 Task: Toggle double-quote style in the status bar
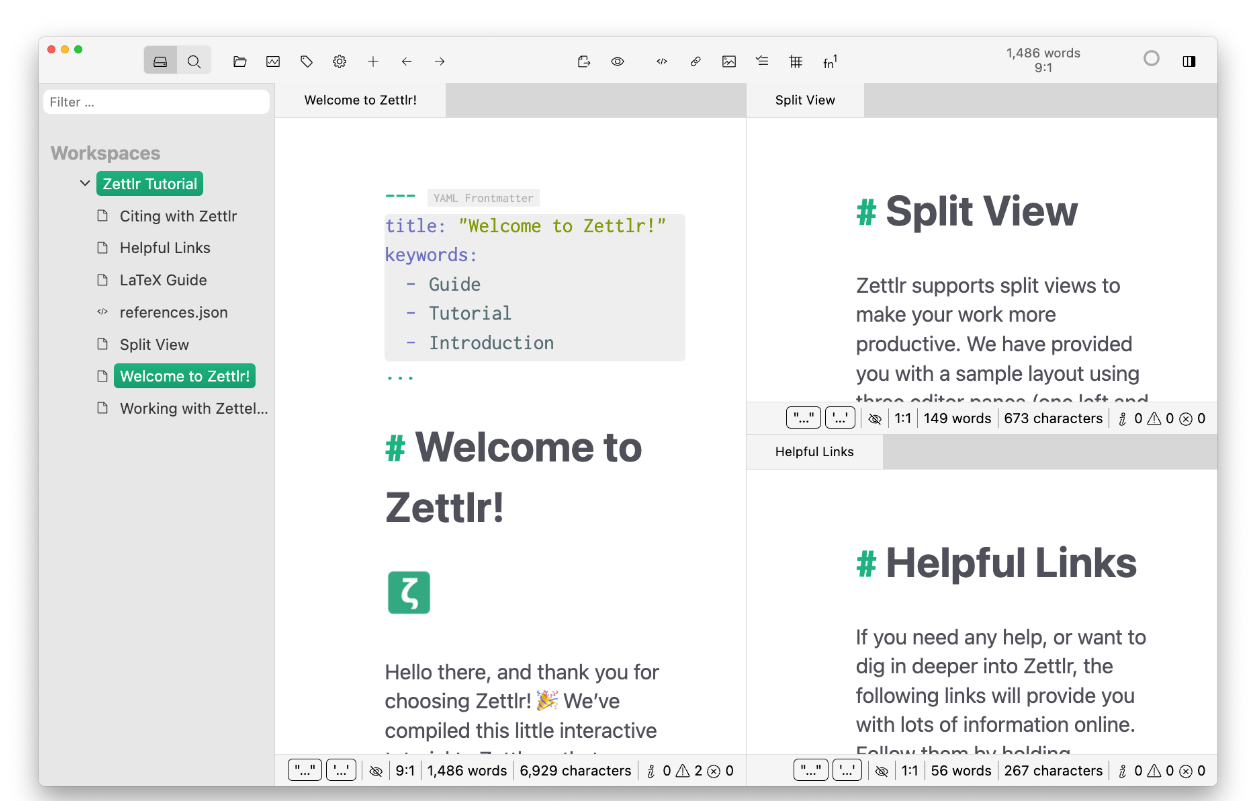pos(305,770)
